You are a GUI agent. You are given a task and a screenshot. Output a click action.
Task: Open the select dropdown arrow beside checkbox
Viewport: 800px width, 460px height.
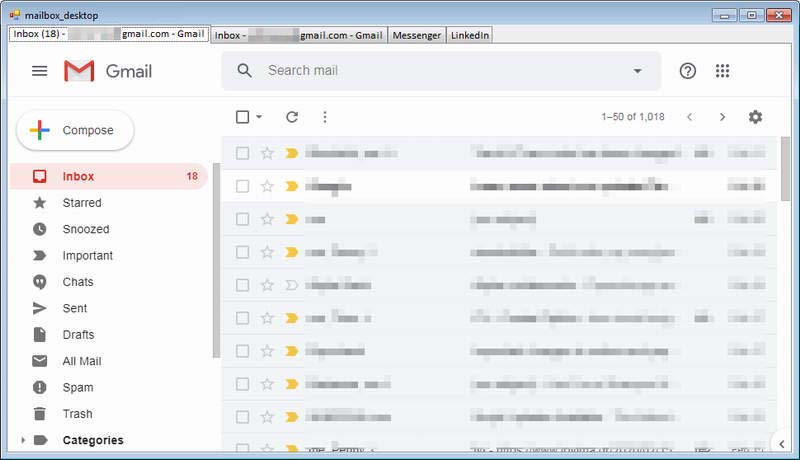259,117
